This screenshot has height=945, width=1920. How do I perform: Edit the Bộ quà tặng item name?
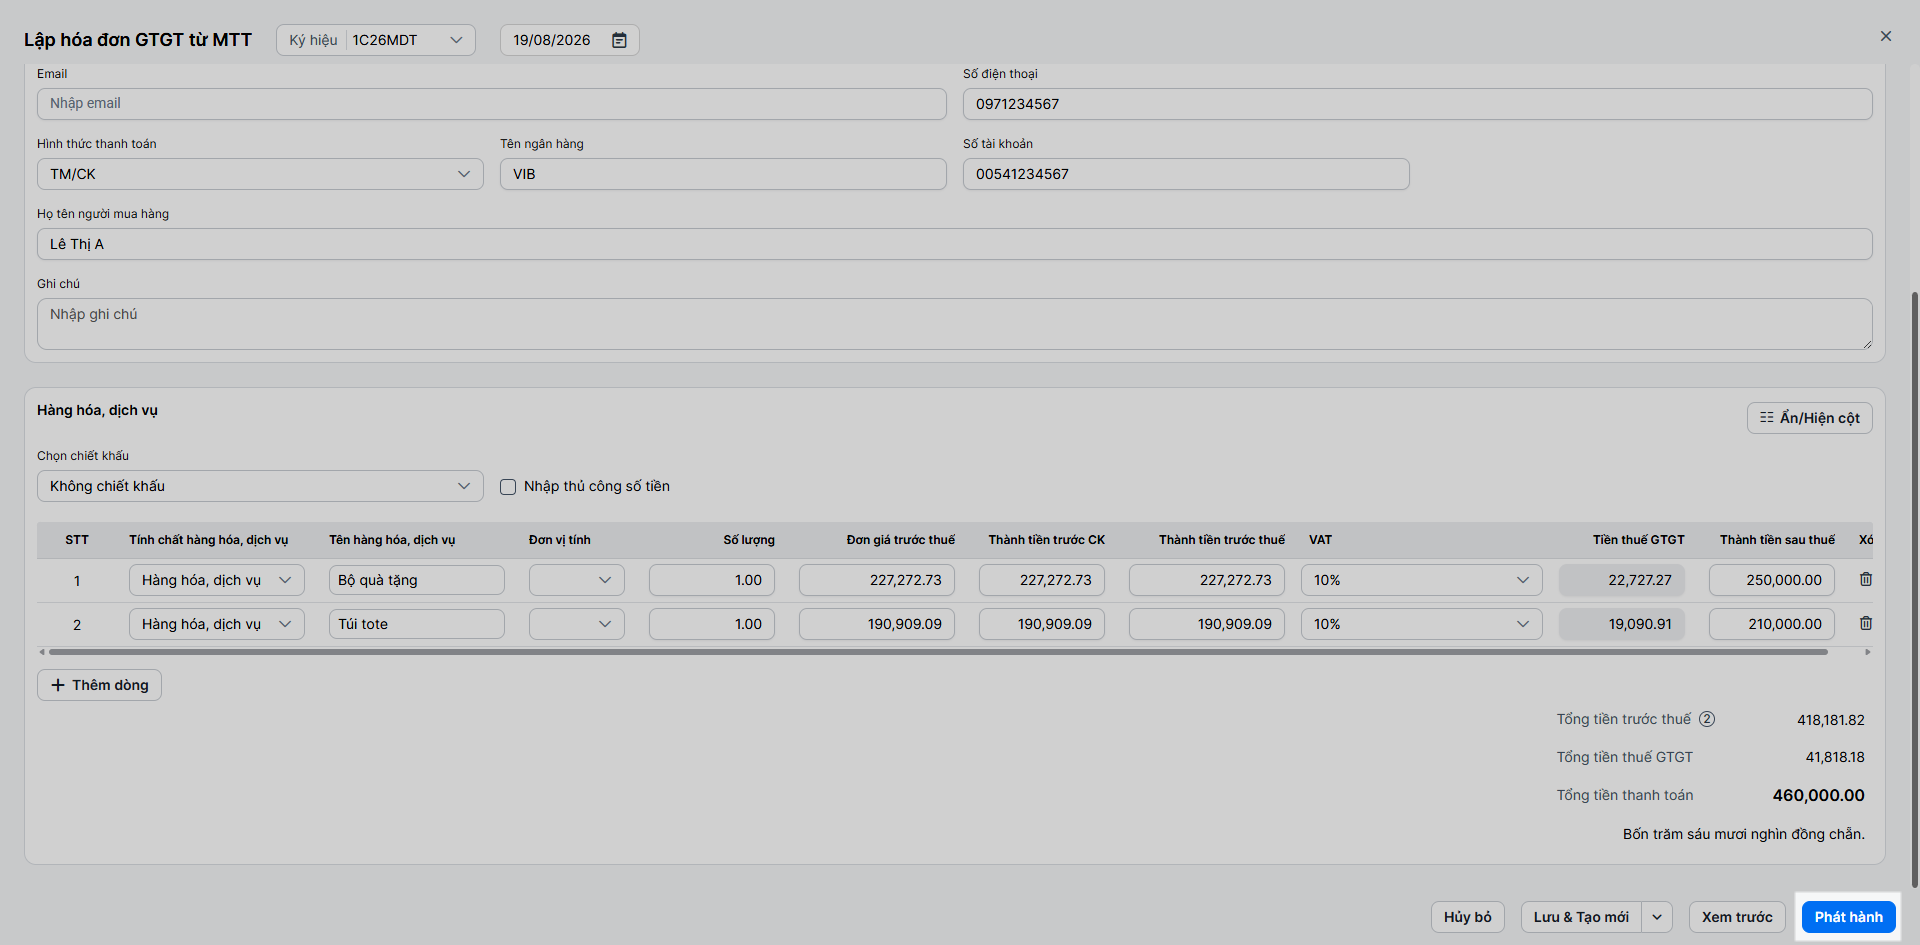pyautogui.click(x=417, y=580)
